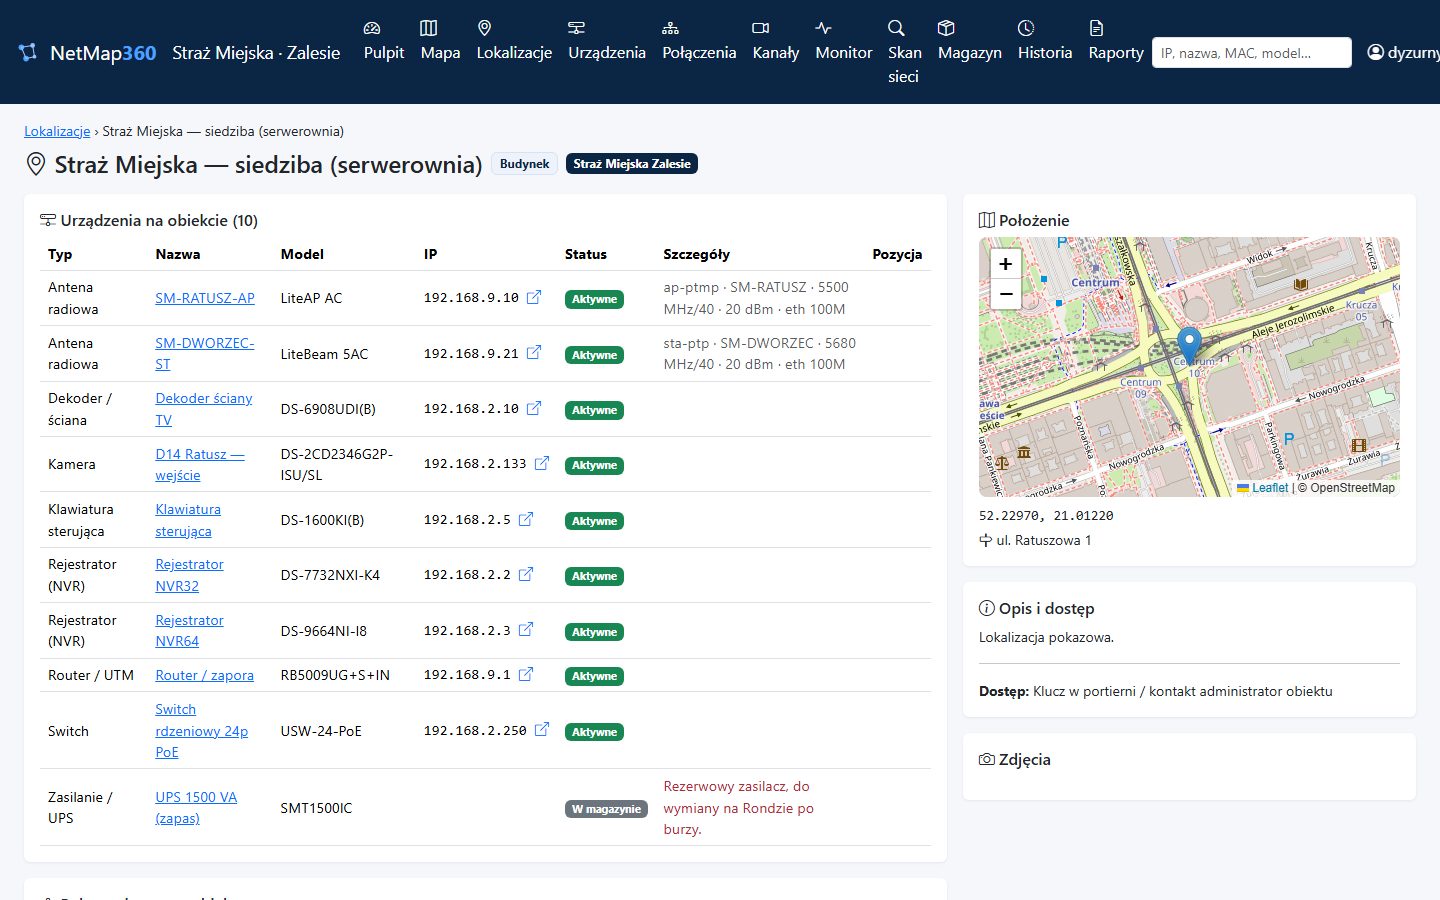Click the user avatar icon for dyżurny
1440x900 pixels.
click(1376, 52)
